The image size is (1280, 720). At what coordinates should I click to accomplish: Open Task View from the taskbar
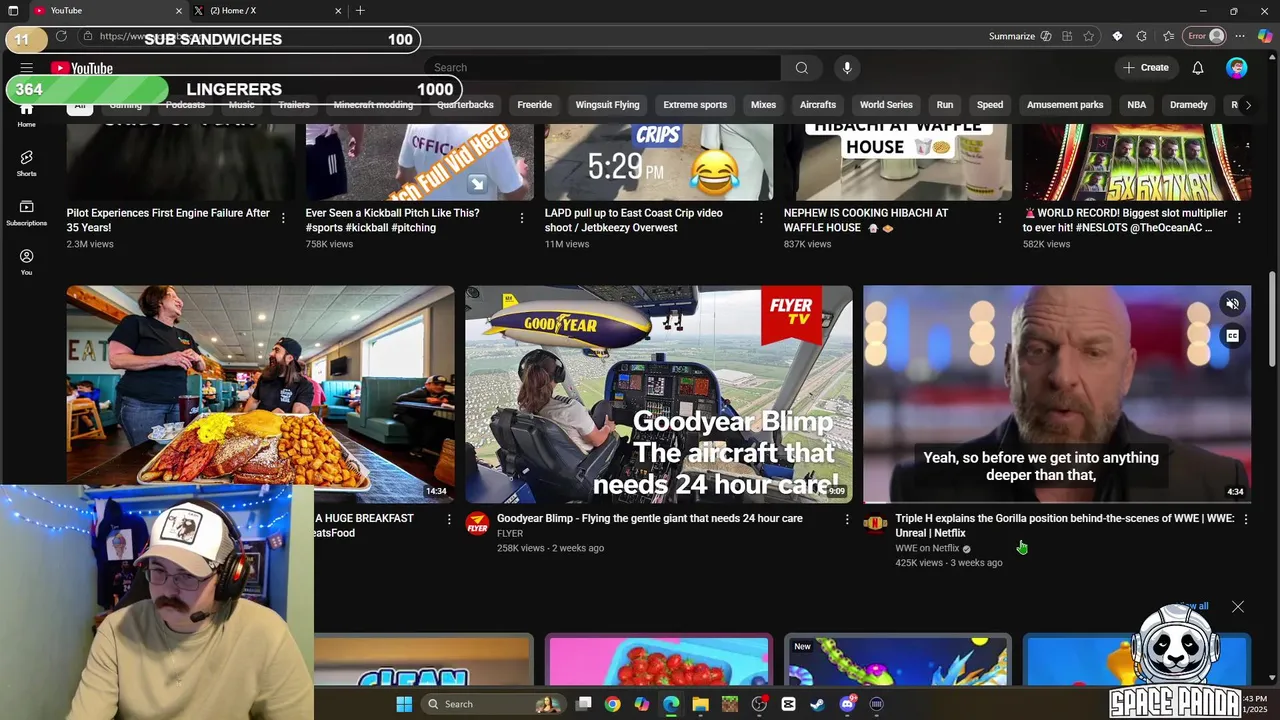point(584,704)
